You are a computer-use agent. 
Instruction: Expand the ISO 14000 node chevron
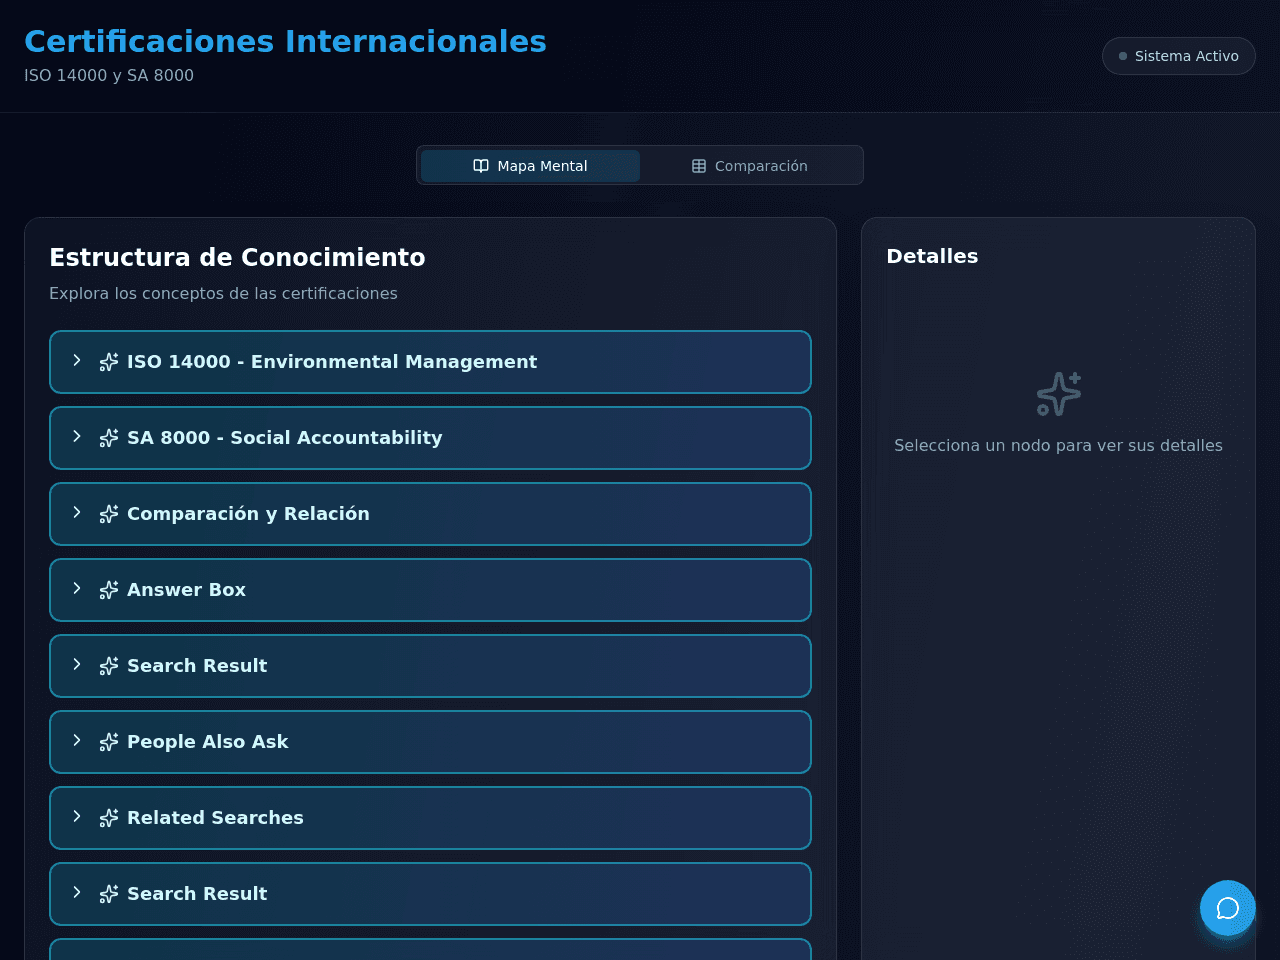point(77,361)
